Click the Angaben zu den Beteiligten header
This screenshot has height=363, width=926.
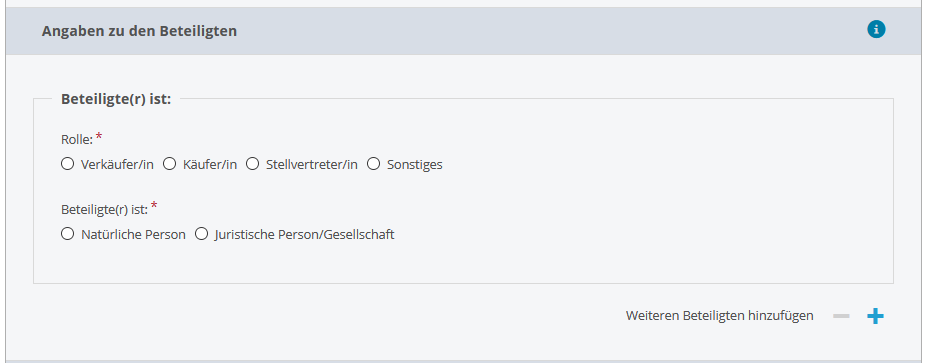[x=139, y=31]
